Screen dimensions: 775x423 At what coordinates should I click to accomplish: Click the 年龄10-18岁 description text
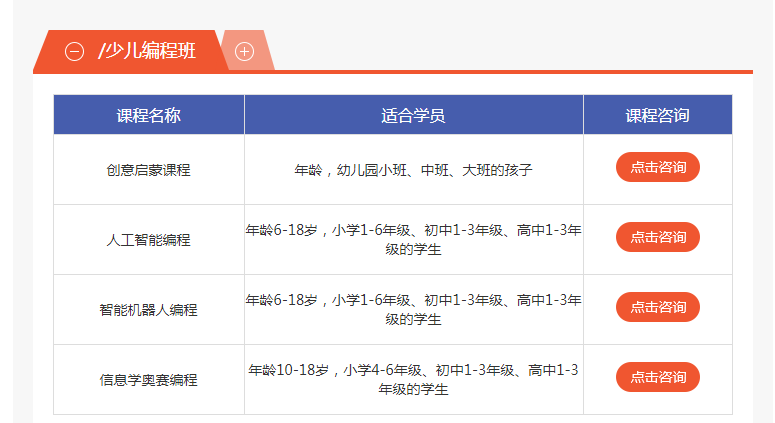click(413, 380)
